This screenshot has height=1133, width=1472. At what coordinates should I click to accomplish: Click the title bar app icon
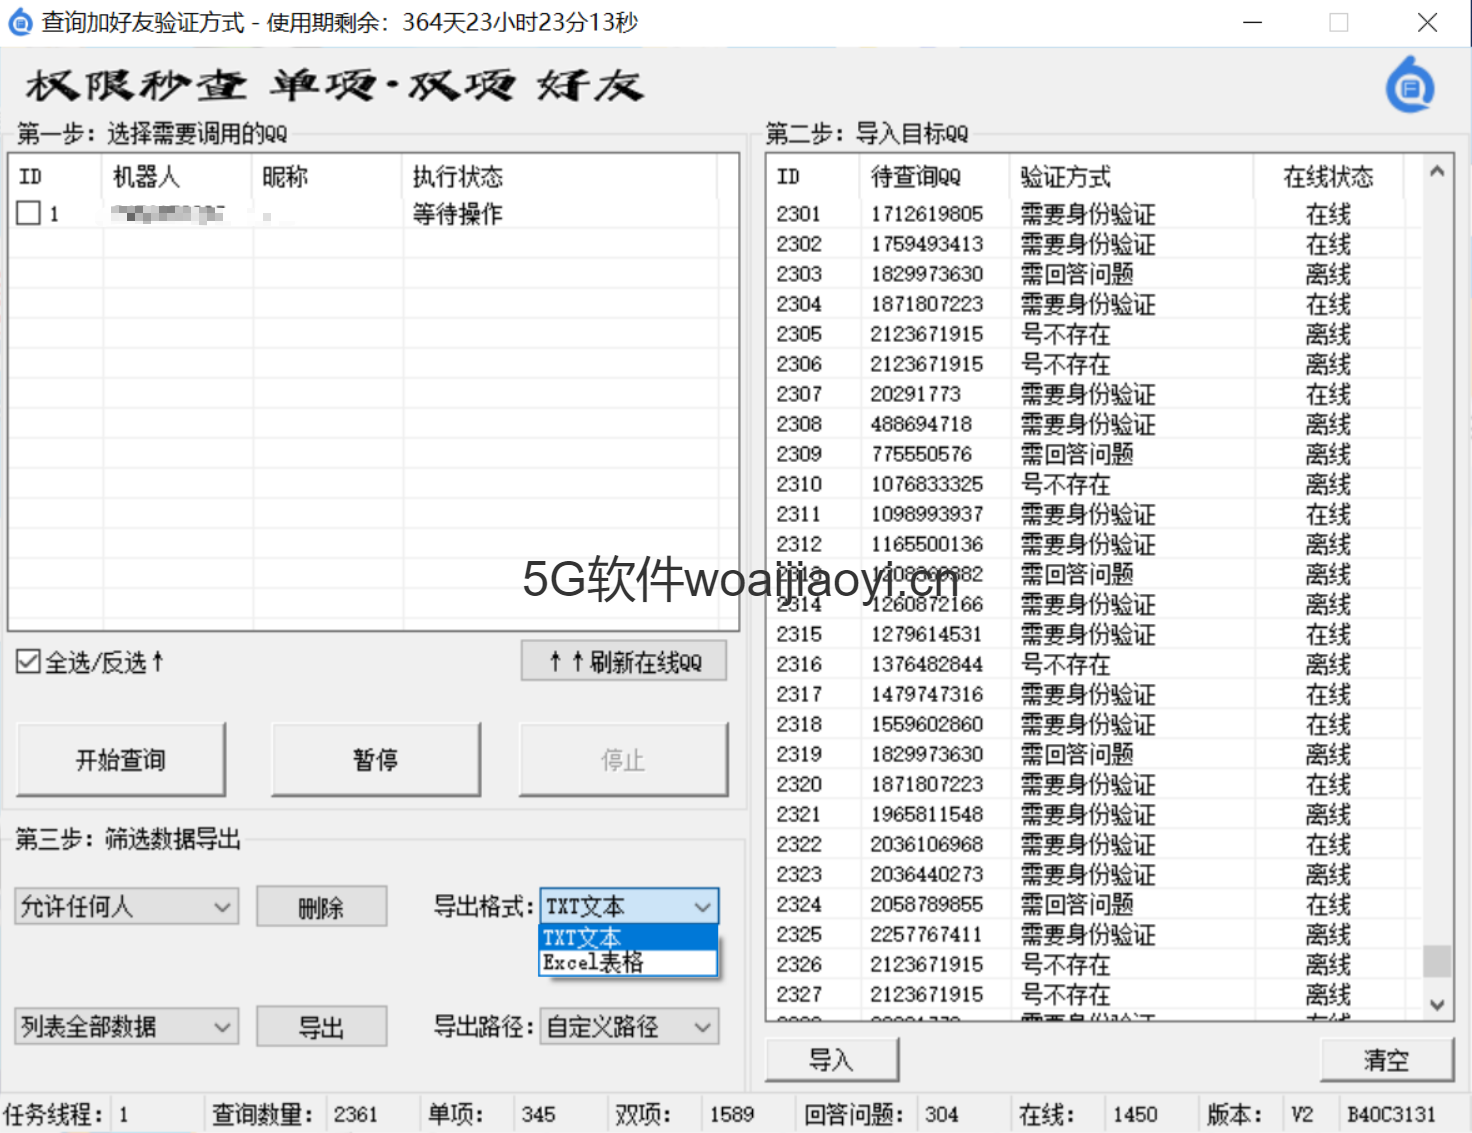pos(20,22)
